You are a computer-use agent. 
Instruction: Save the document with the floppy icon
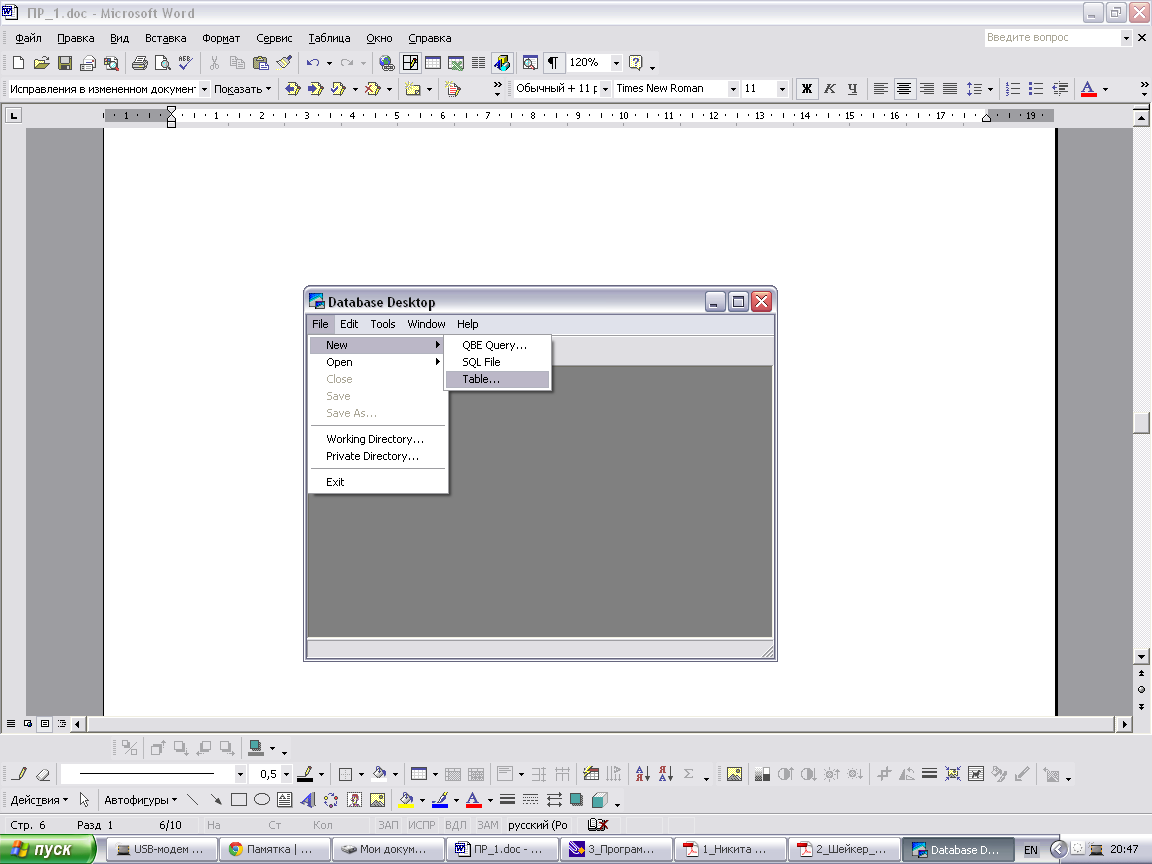point(65,63)
